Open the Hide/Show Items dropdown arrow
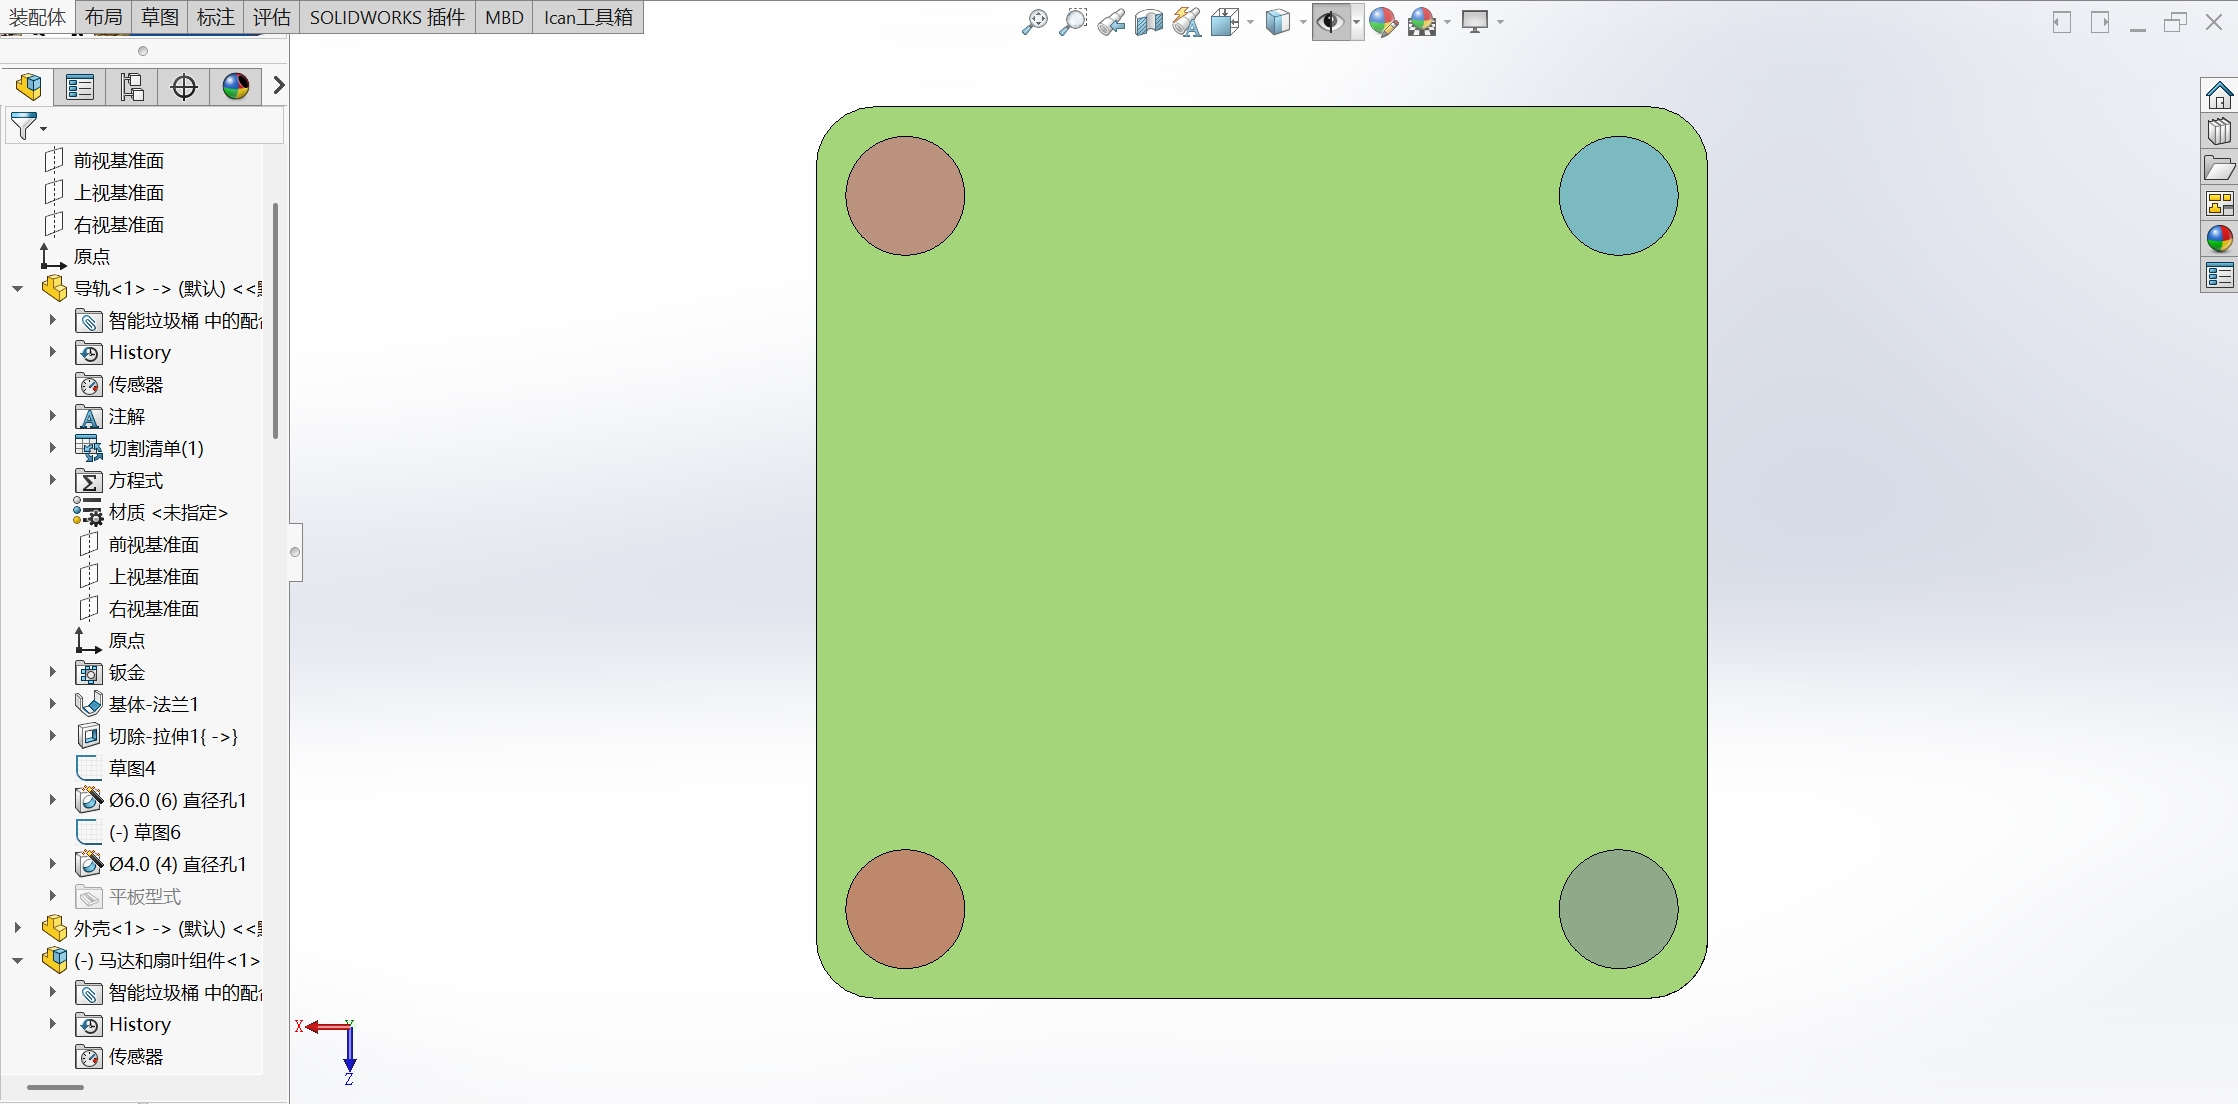Image resolution: width=2238 pixels, height=1104 pixels. pos(1356,22)
